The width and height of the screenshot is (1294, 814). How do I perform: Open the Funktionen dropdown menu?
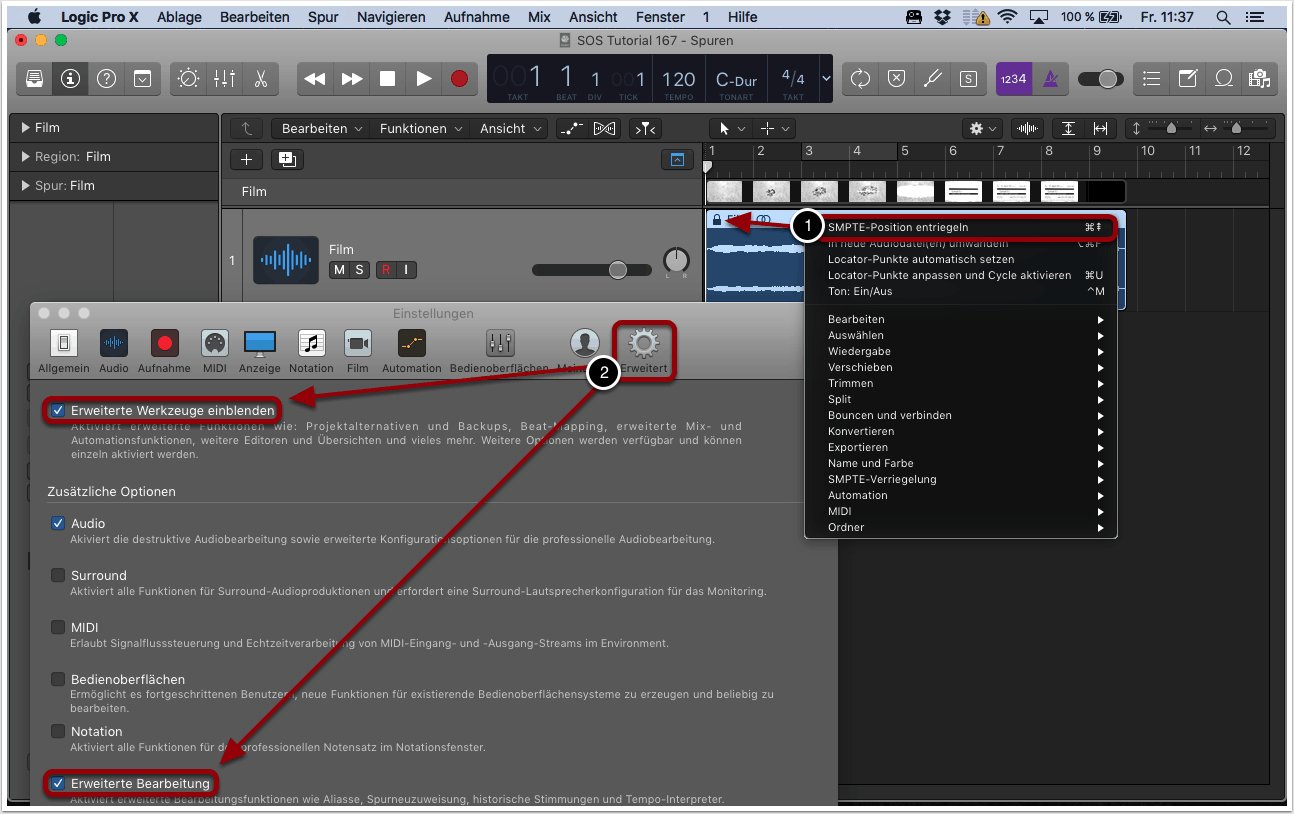[x=421, y=129]
